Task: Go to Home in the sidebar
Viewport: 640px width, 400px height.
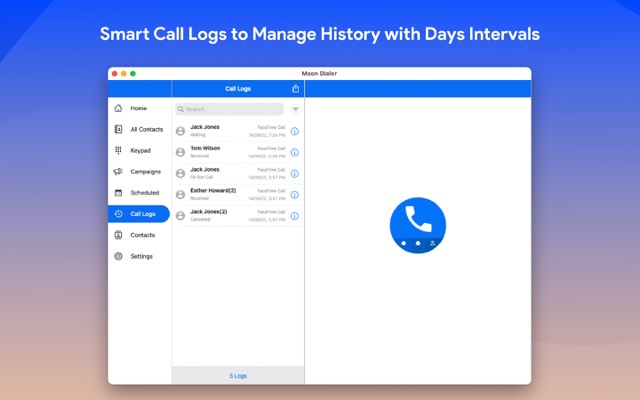Action: [137, 108]
